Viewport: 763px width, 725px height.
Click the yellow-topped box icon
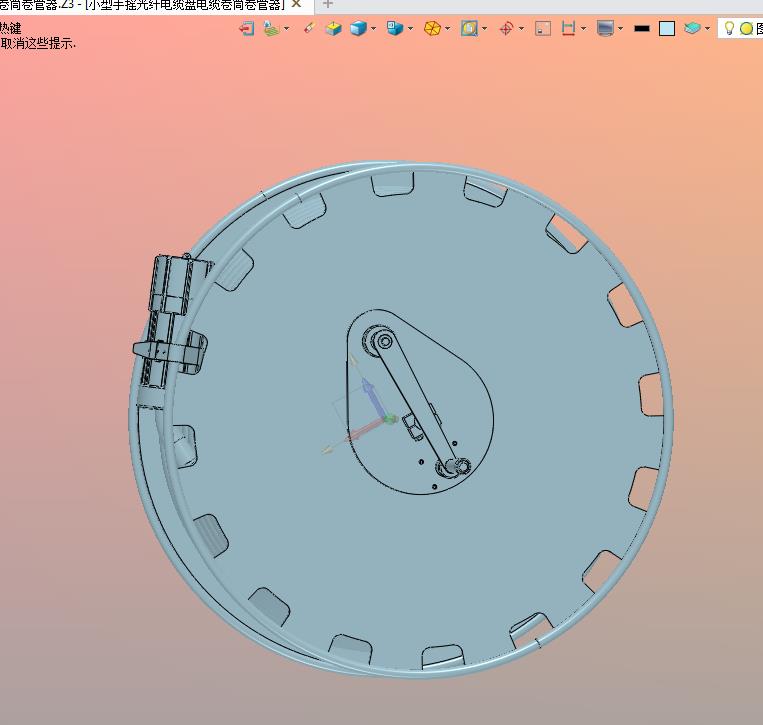333,29
